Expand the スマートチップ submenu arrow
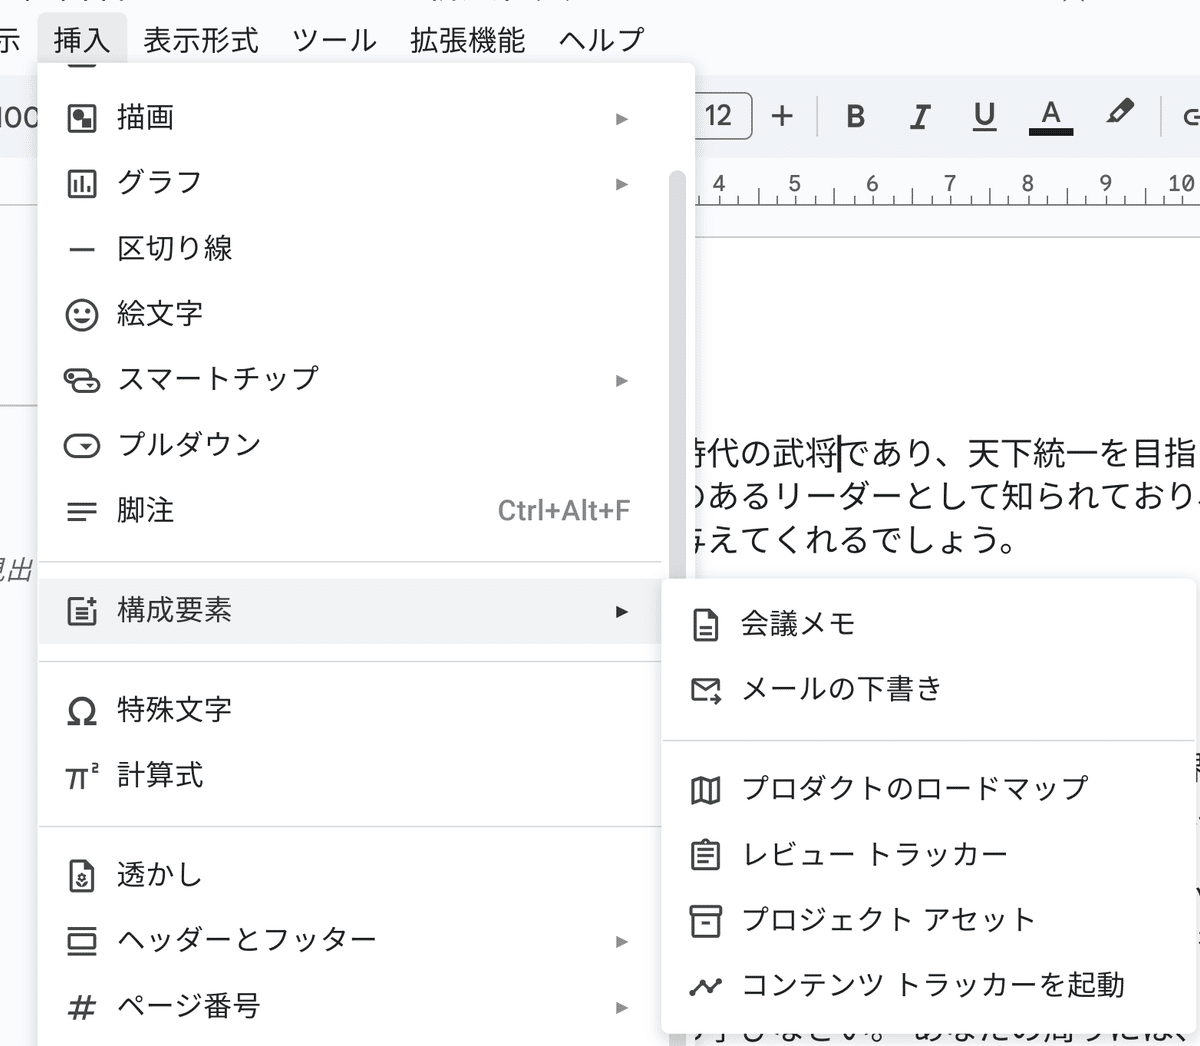Viewport: 1200px width, 1046px height. click(x=622, y=381)
